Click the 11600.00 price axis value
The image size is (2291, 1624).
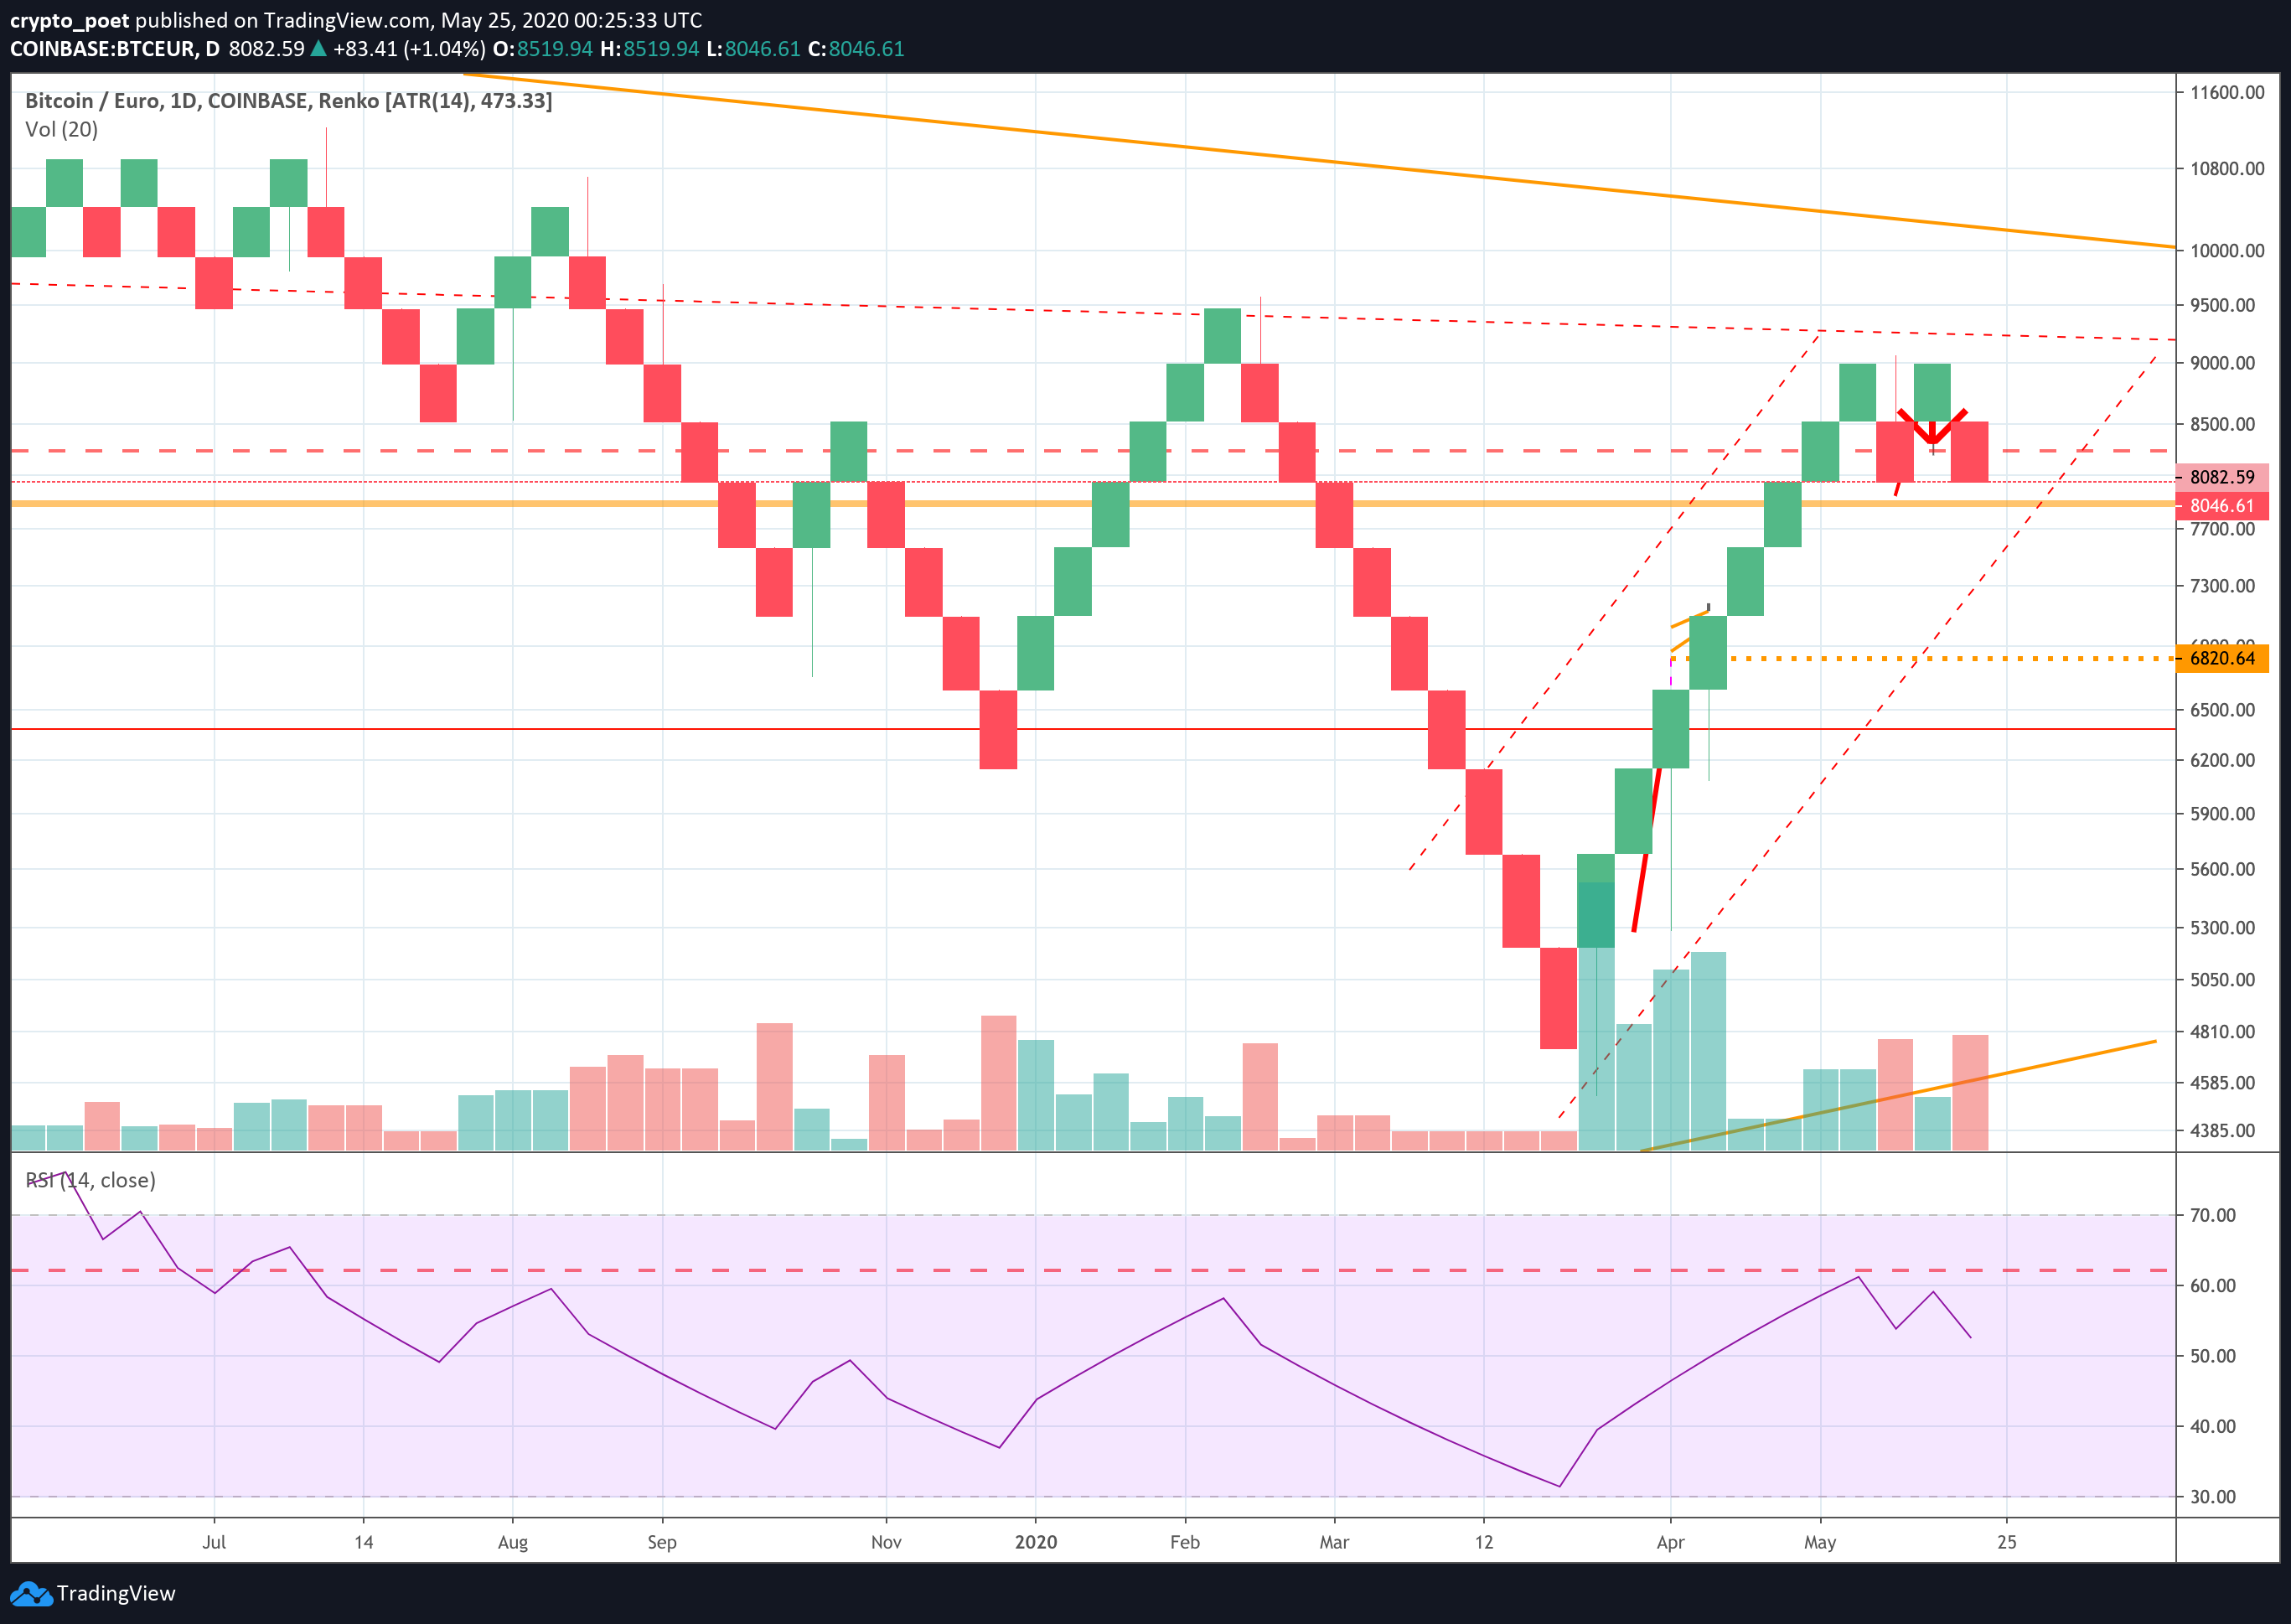pos(2227,92)
